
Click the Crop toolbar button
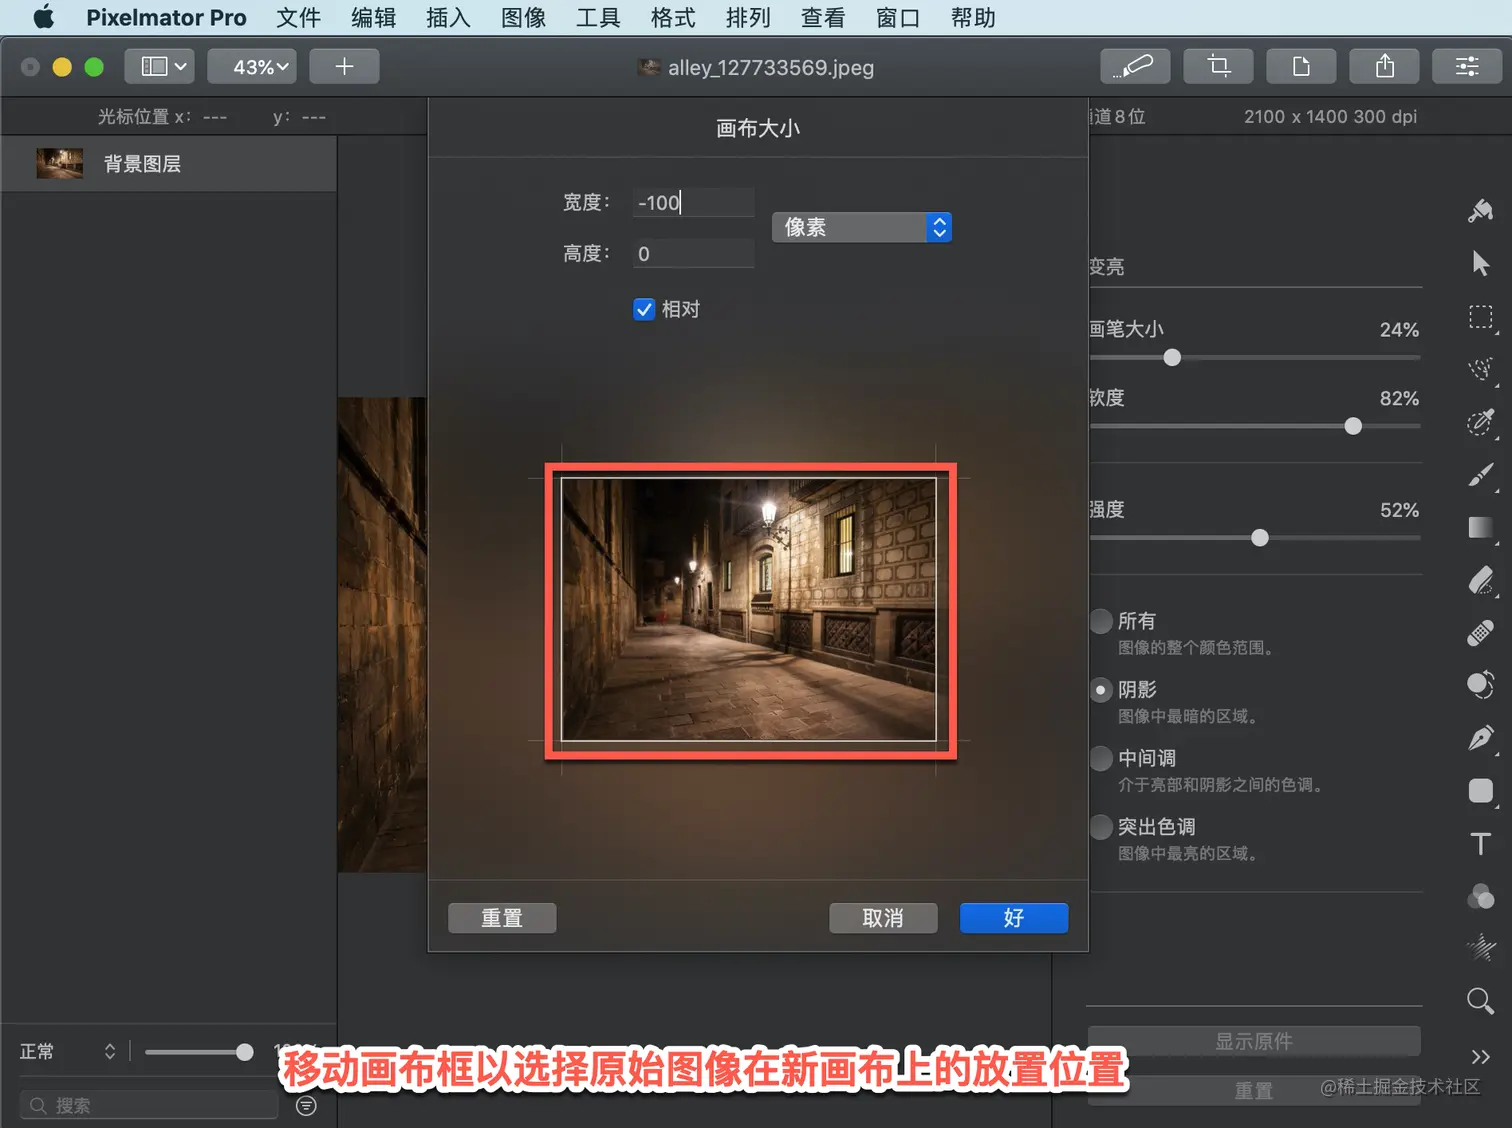[x=1218, y=66]
